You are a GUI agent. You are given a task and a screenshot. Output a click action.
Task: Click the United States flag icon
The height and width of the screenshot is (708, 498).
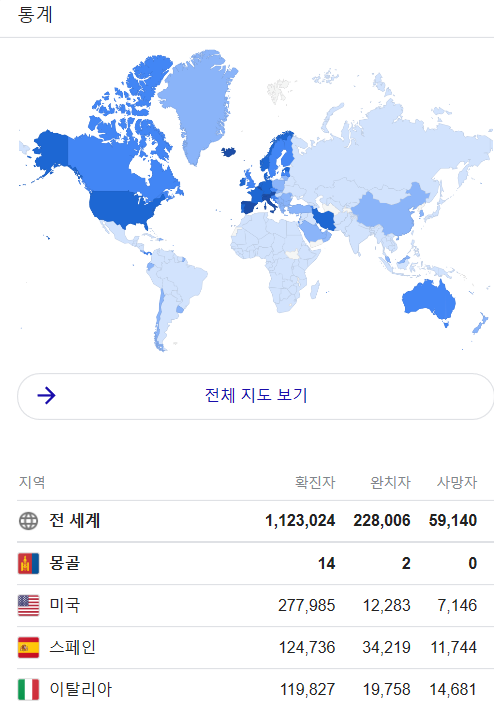click(x=28, y=605)
